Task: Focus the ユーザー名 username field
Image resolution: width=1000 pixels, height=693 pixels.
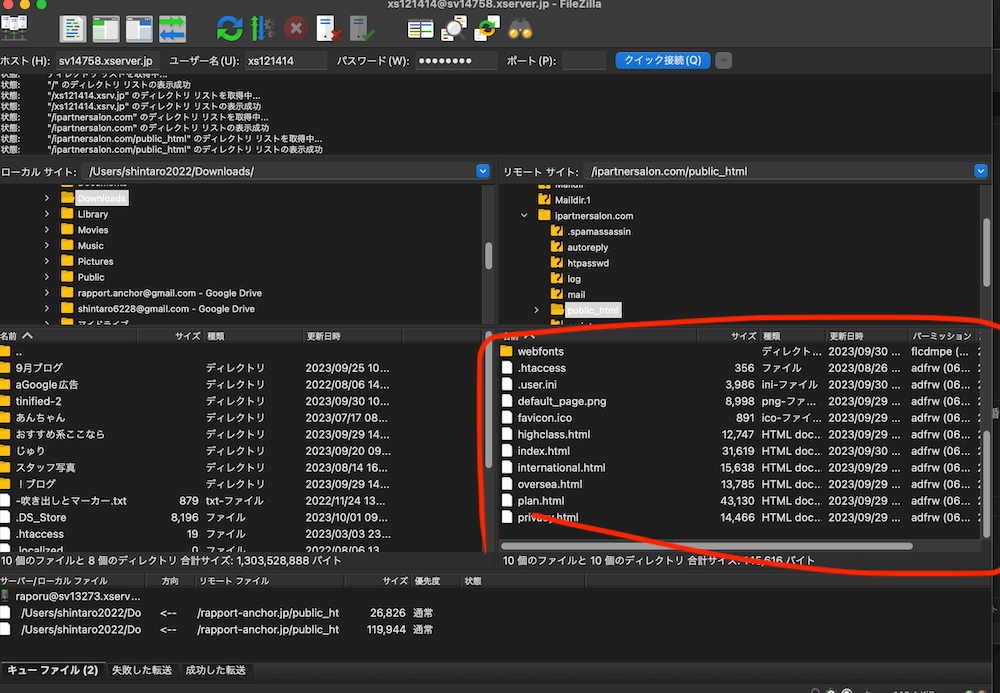Action: point(286,61)
